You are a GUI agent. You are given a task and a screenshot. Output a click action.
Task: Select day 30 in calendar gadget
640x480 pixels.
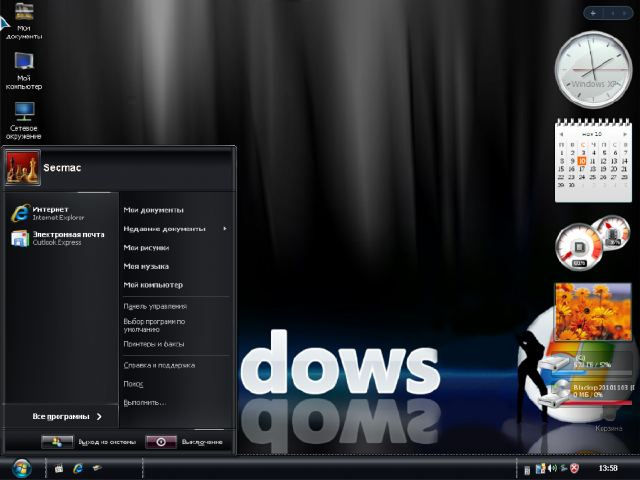(x=571, y=185)
